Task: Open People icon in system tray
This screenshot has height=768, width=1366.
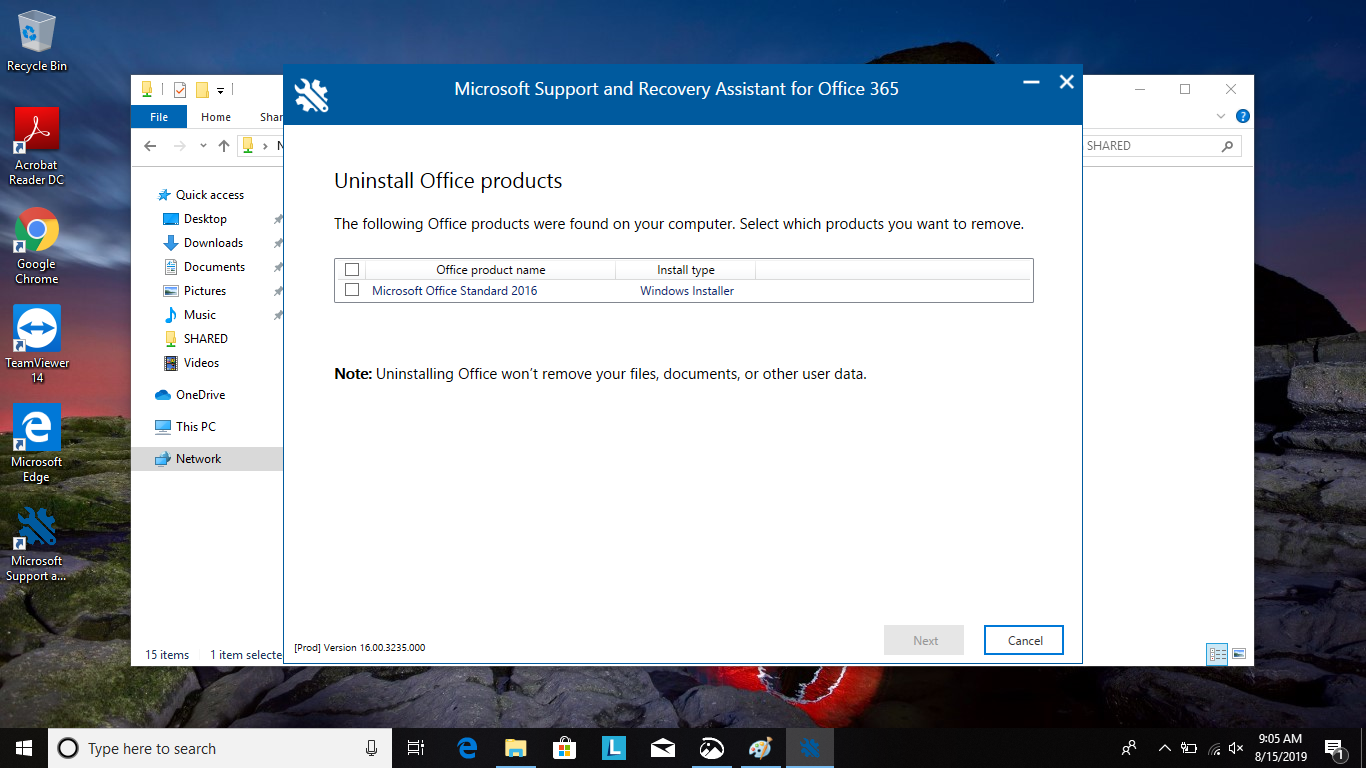Action: tap(1129, 748)
